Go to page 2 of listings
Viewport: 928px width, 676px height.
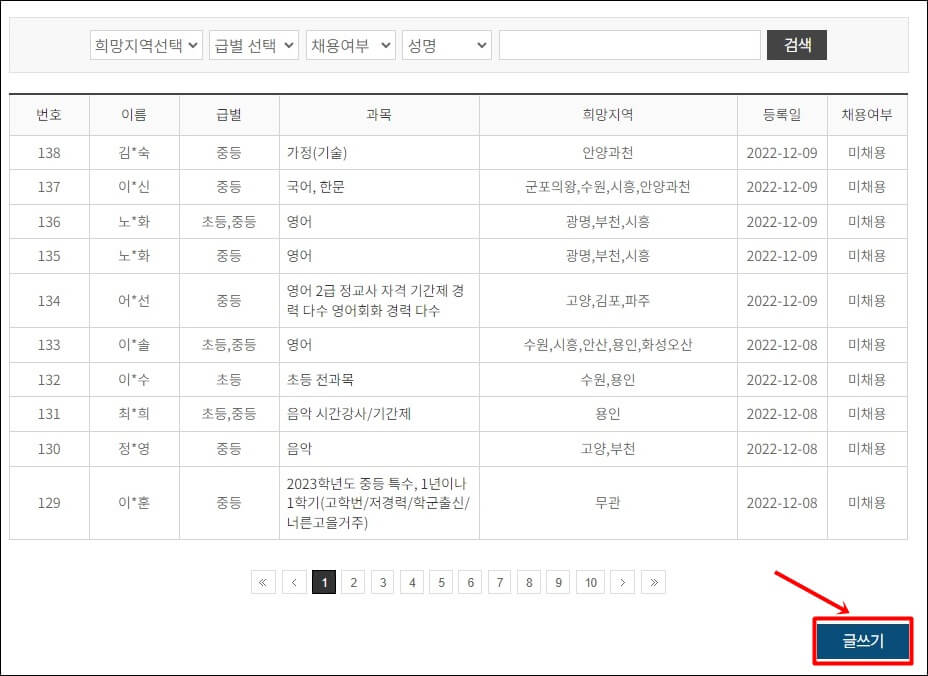pyautogui.click(x=352, y=581)
